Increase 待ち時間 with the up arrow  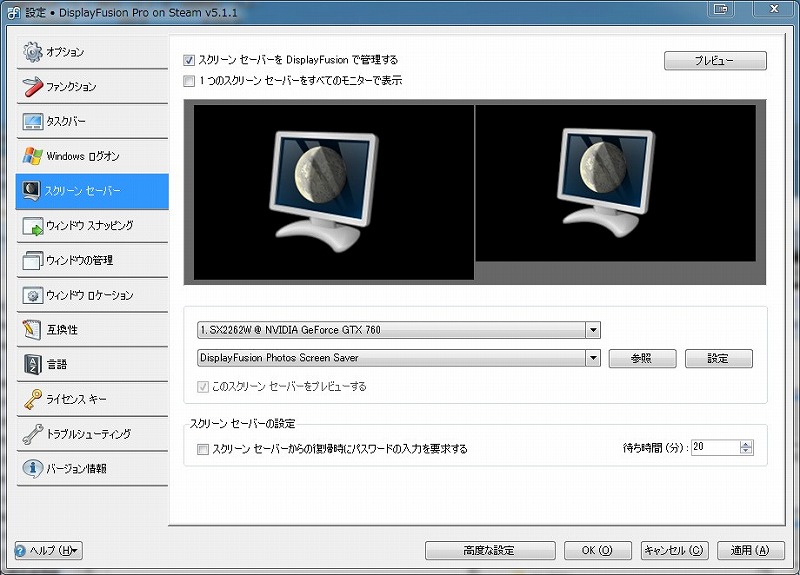(x=746, y=444)
